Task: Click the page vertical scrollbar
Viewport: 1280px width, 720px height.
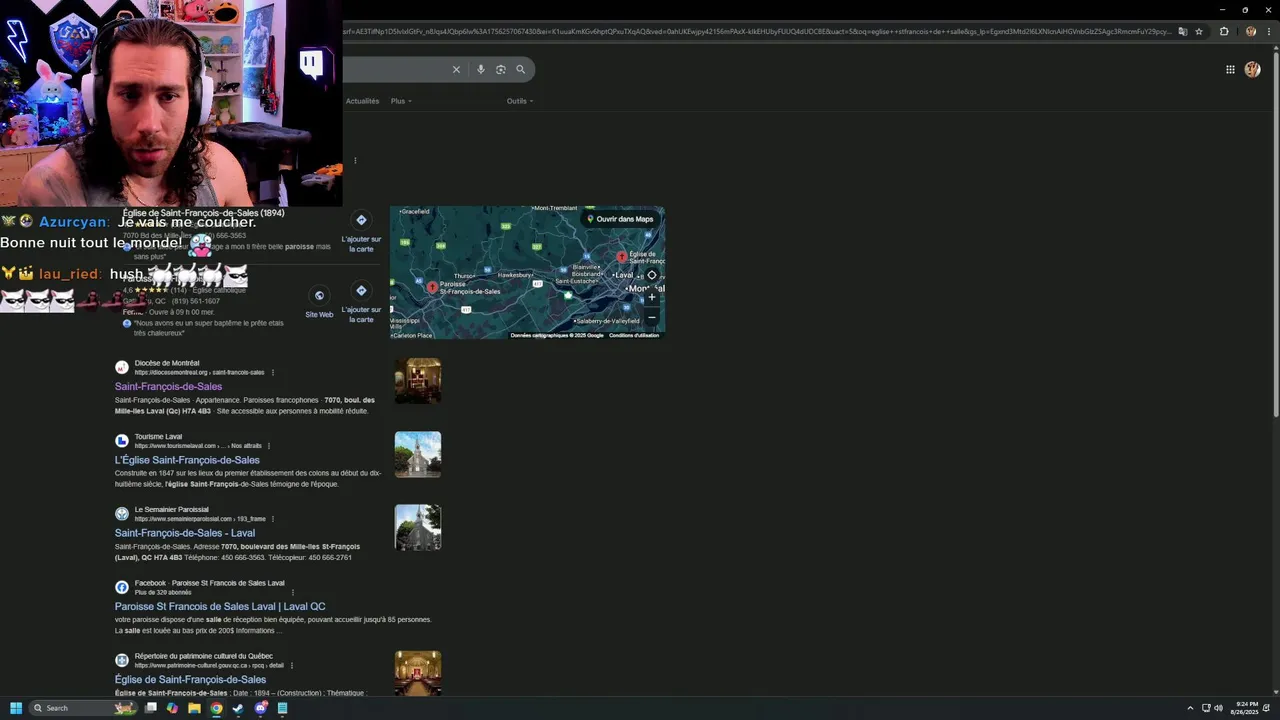Action: coord(1275,236)
